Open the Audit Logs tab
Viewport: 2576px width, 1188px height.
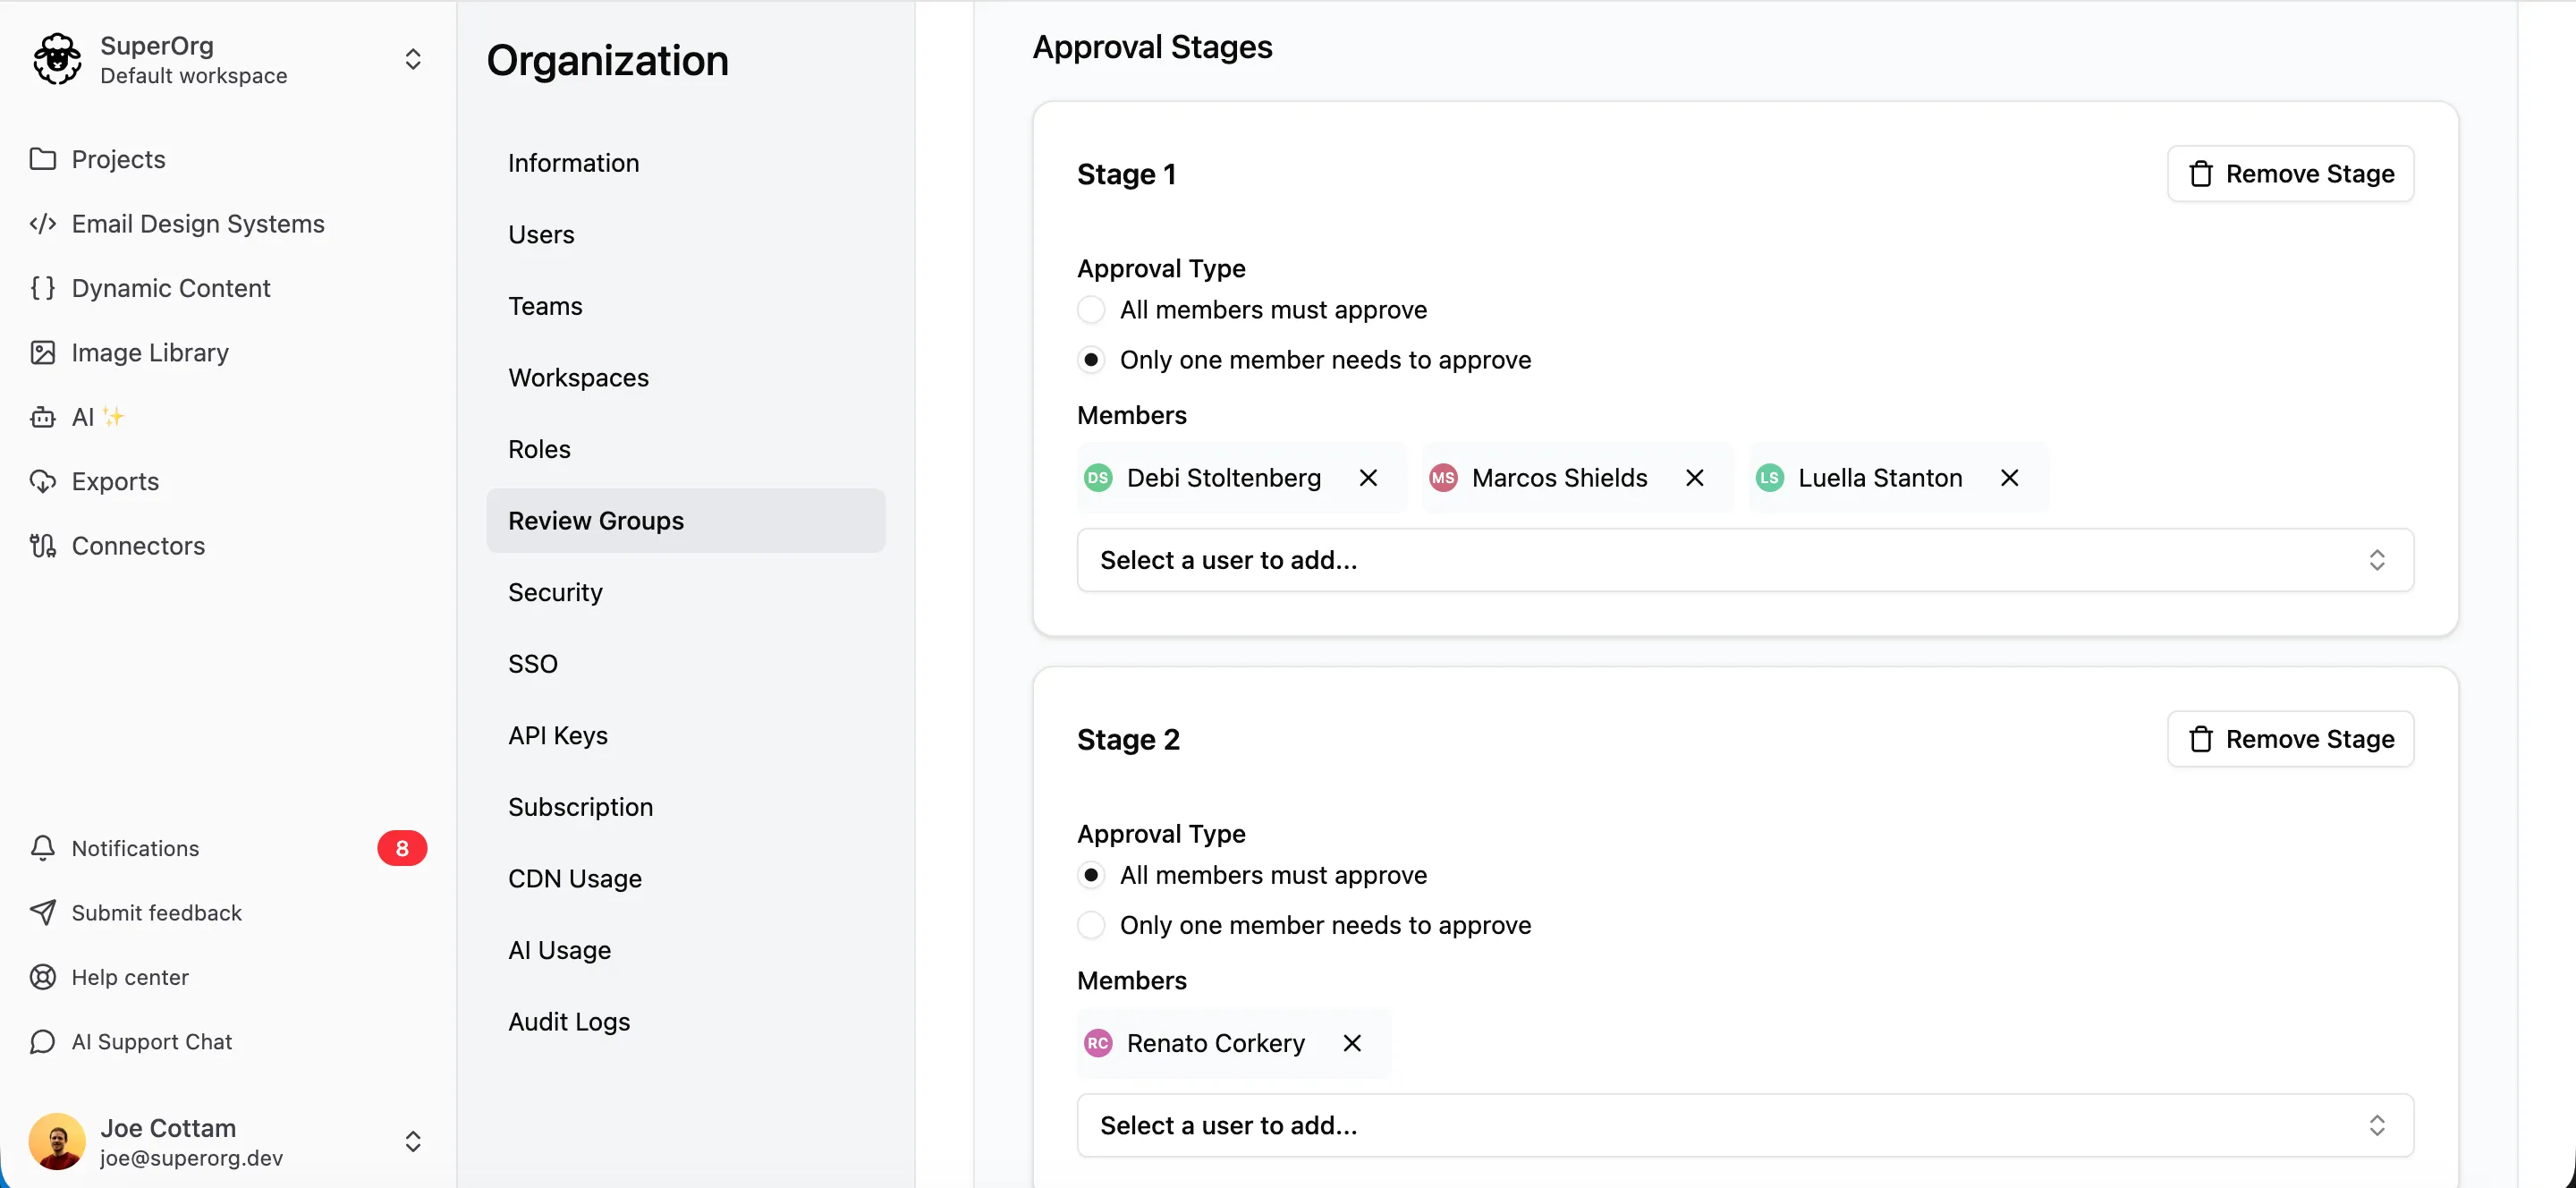[x=568, y=1021]
